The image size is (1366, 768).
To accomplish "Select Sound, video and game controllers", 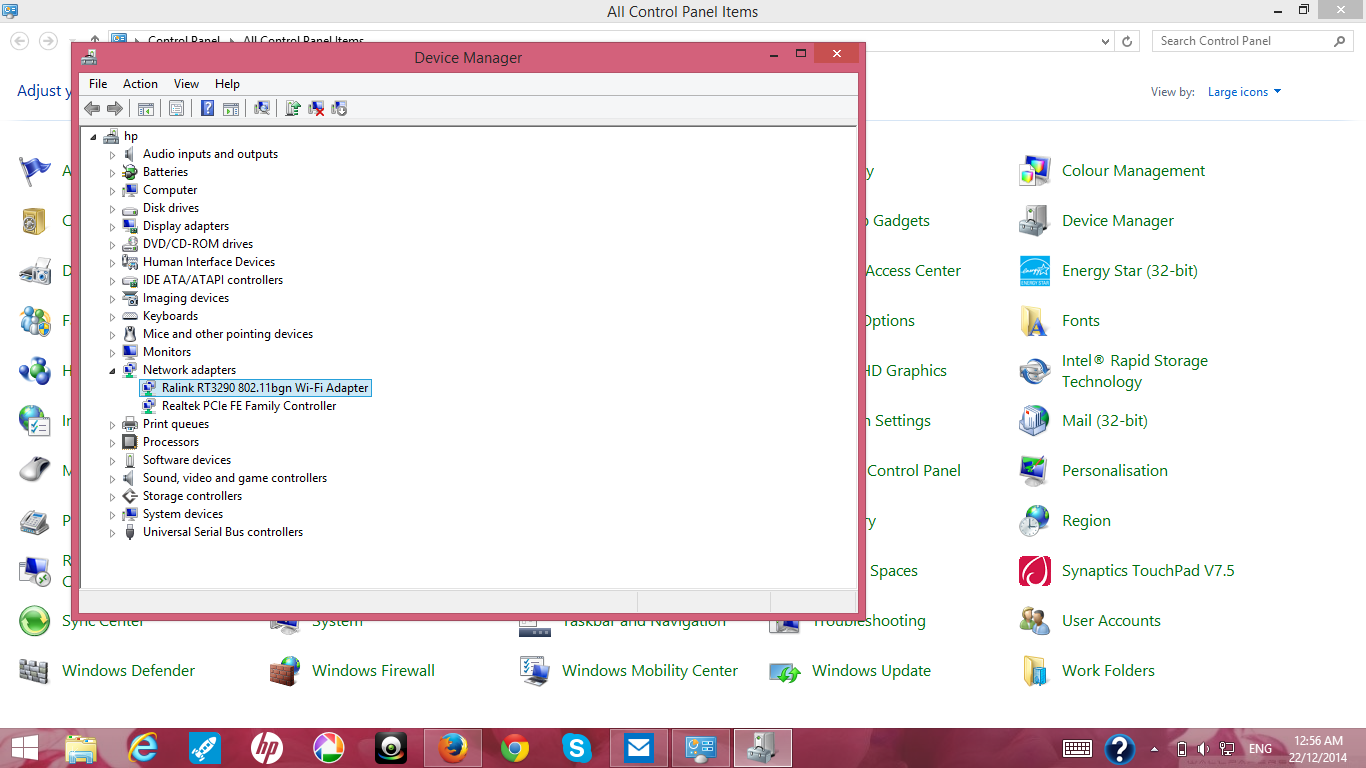I will coord(235,478).
